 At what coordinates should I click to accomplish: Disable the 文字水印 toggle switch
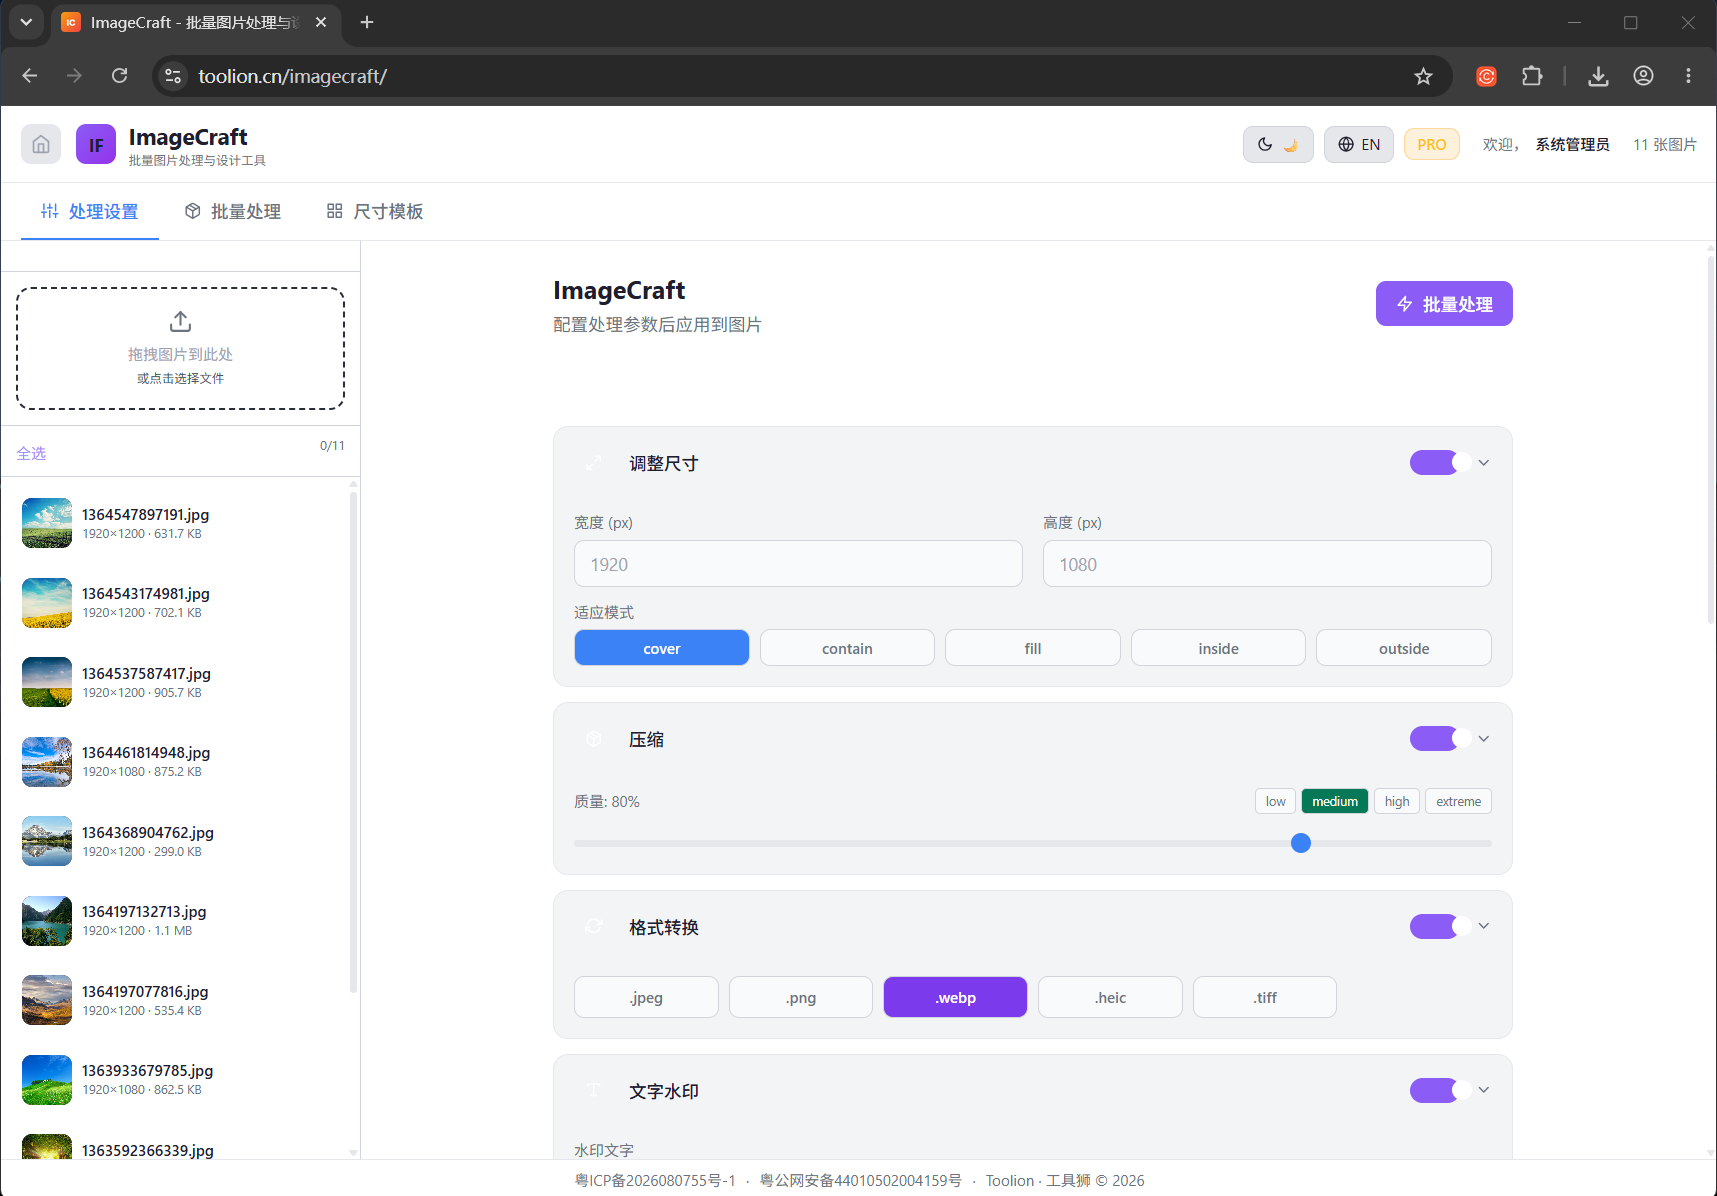[1440, 1090]
